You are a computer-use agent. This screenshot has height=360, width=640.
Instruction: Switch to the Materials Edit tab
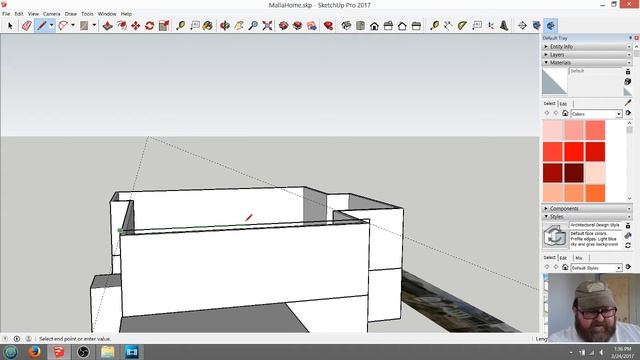pyautogui.click(x=563, y=104)
